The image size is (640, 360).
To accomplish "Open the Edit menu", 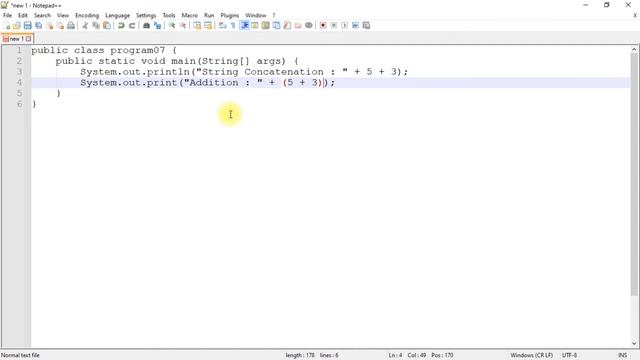I will 23,16.
